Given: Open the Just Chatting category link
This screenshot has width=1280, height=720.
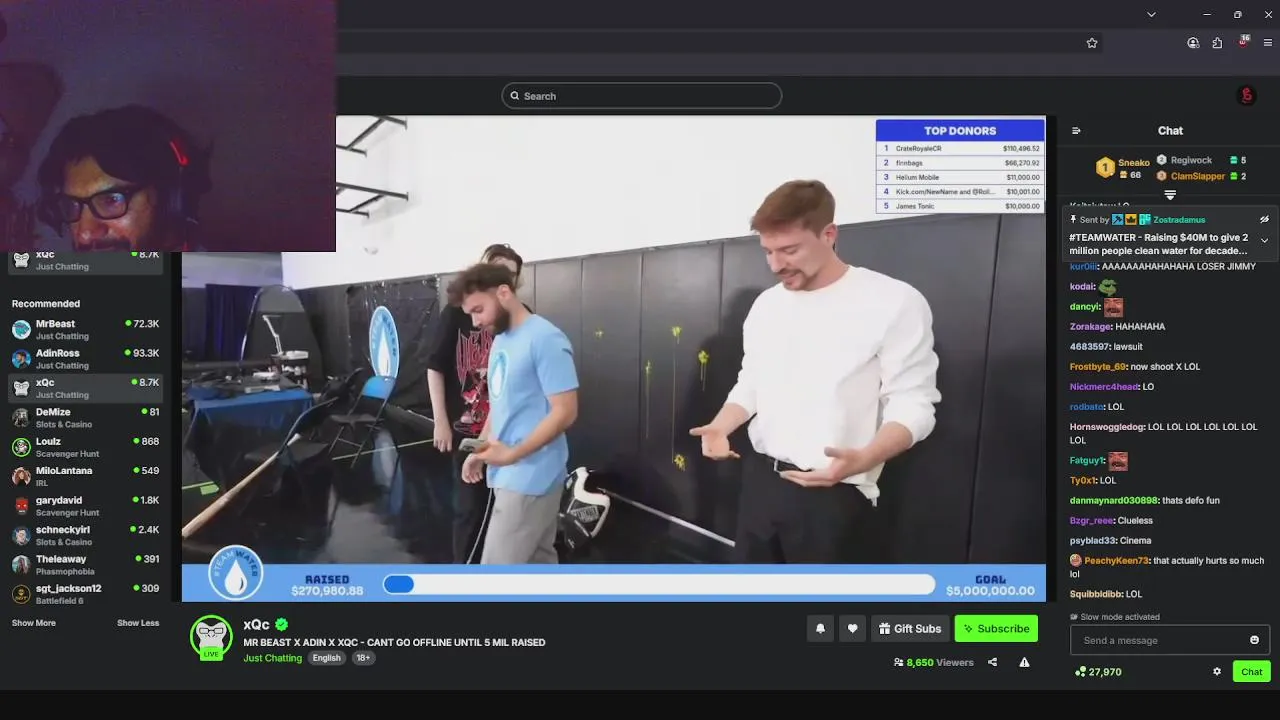Looking at the screenshot, I should point(272,658).
